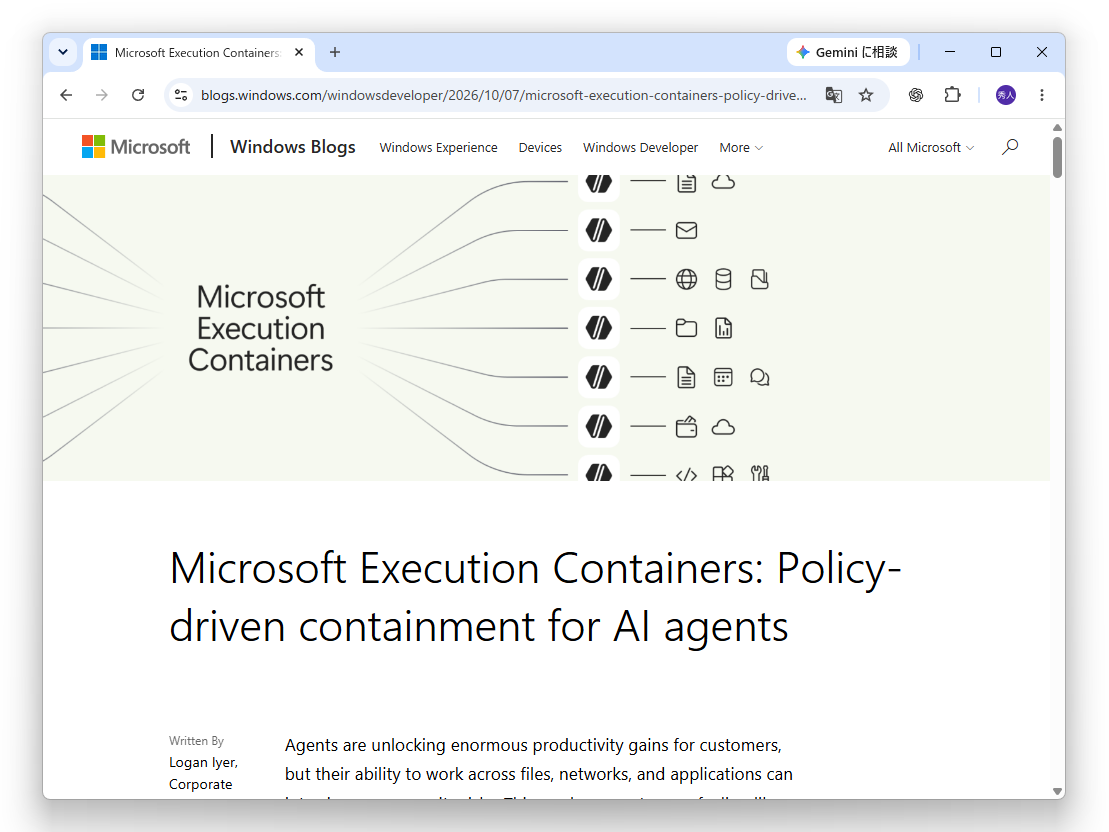The width and height of the screenshot is (1109, 832).
Task: Click the chart report document icon
Action: tap(723, 328)
